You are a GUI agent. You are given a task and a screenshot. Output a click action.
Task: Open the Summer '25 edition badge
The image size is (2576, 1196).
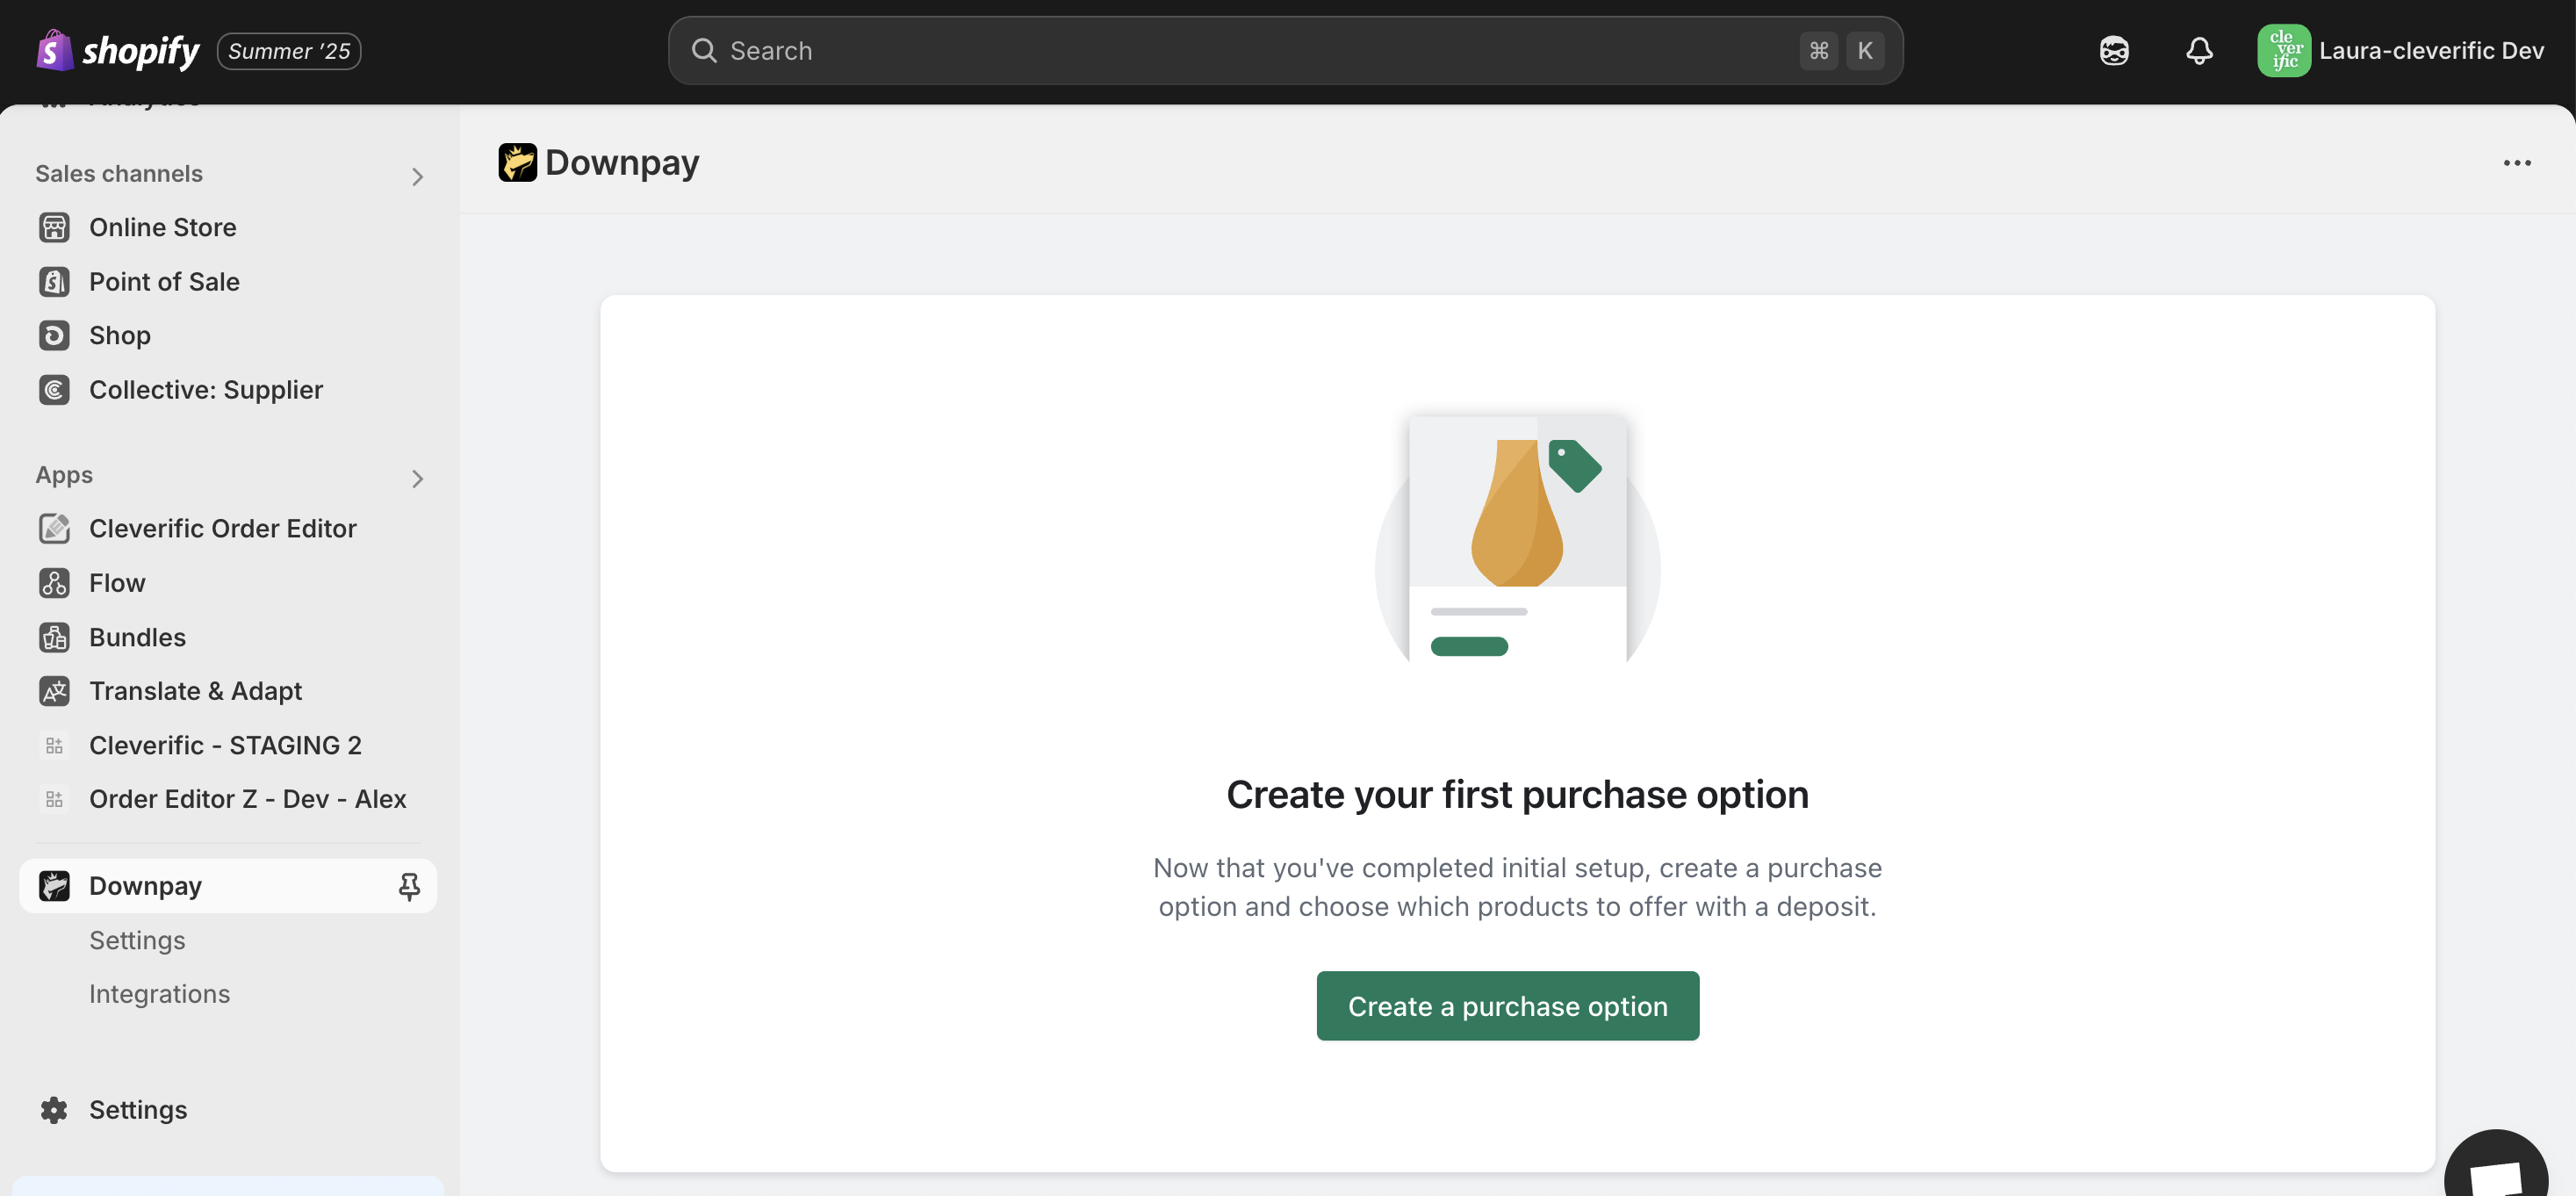289,51
